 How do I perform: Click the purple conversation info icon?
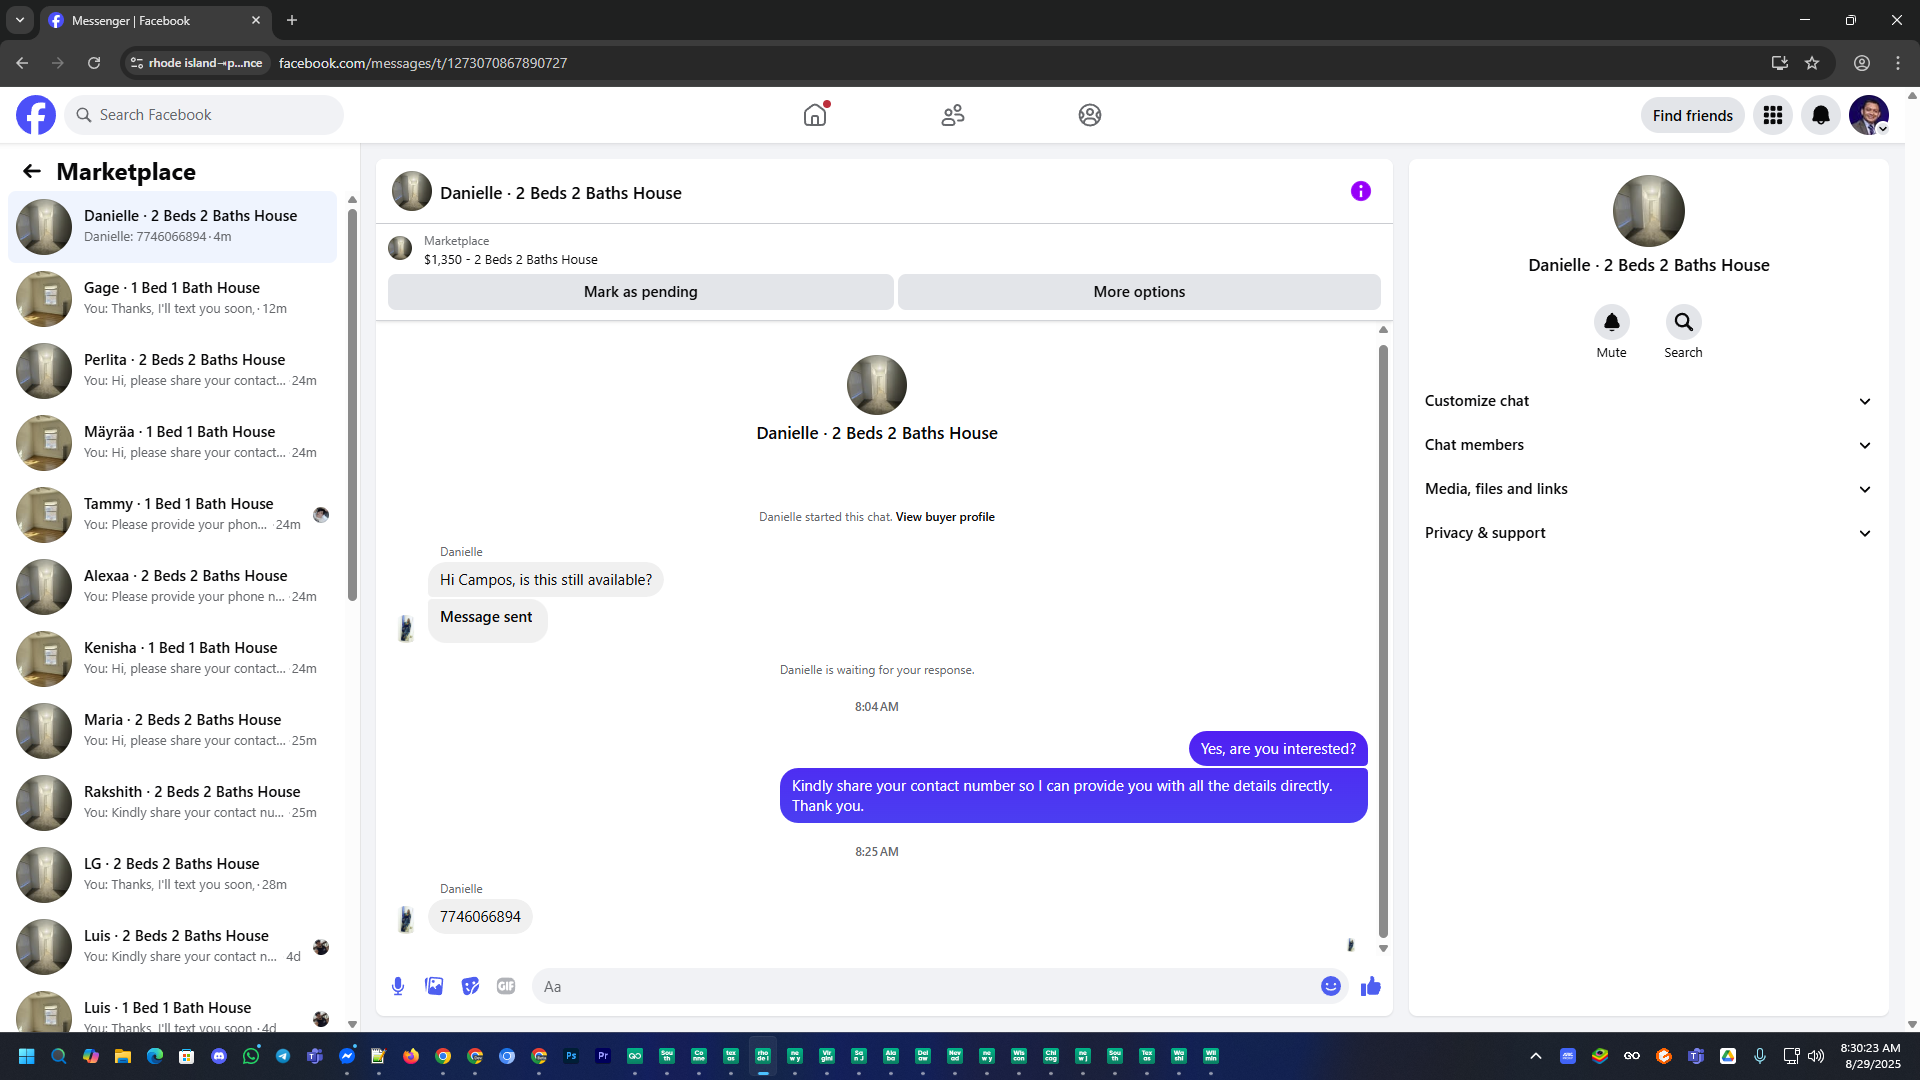click(1360, 191)
